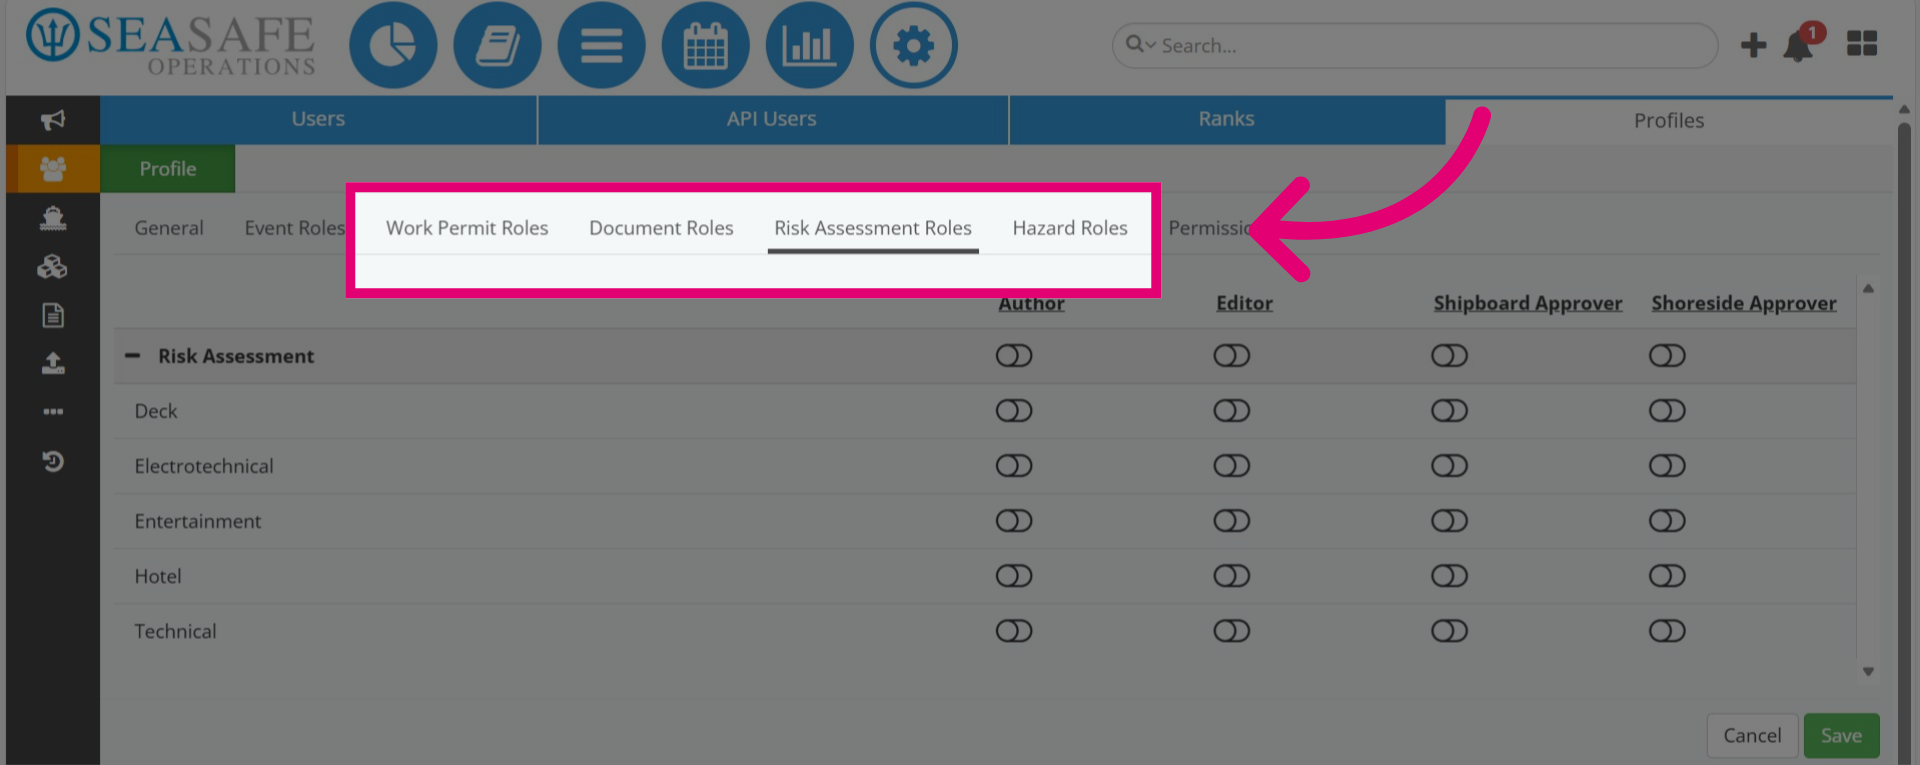The height and width of the screenshot is (765, 1920).
Task: Open the cubes sidebar icon
Action: tap(53, 266)
